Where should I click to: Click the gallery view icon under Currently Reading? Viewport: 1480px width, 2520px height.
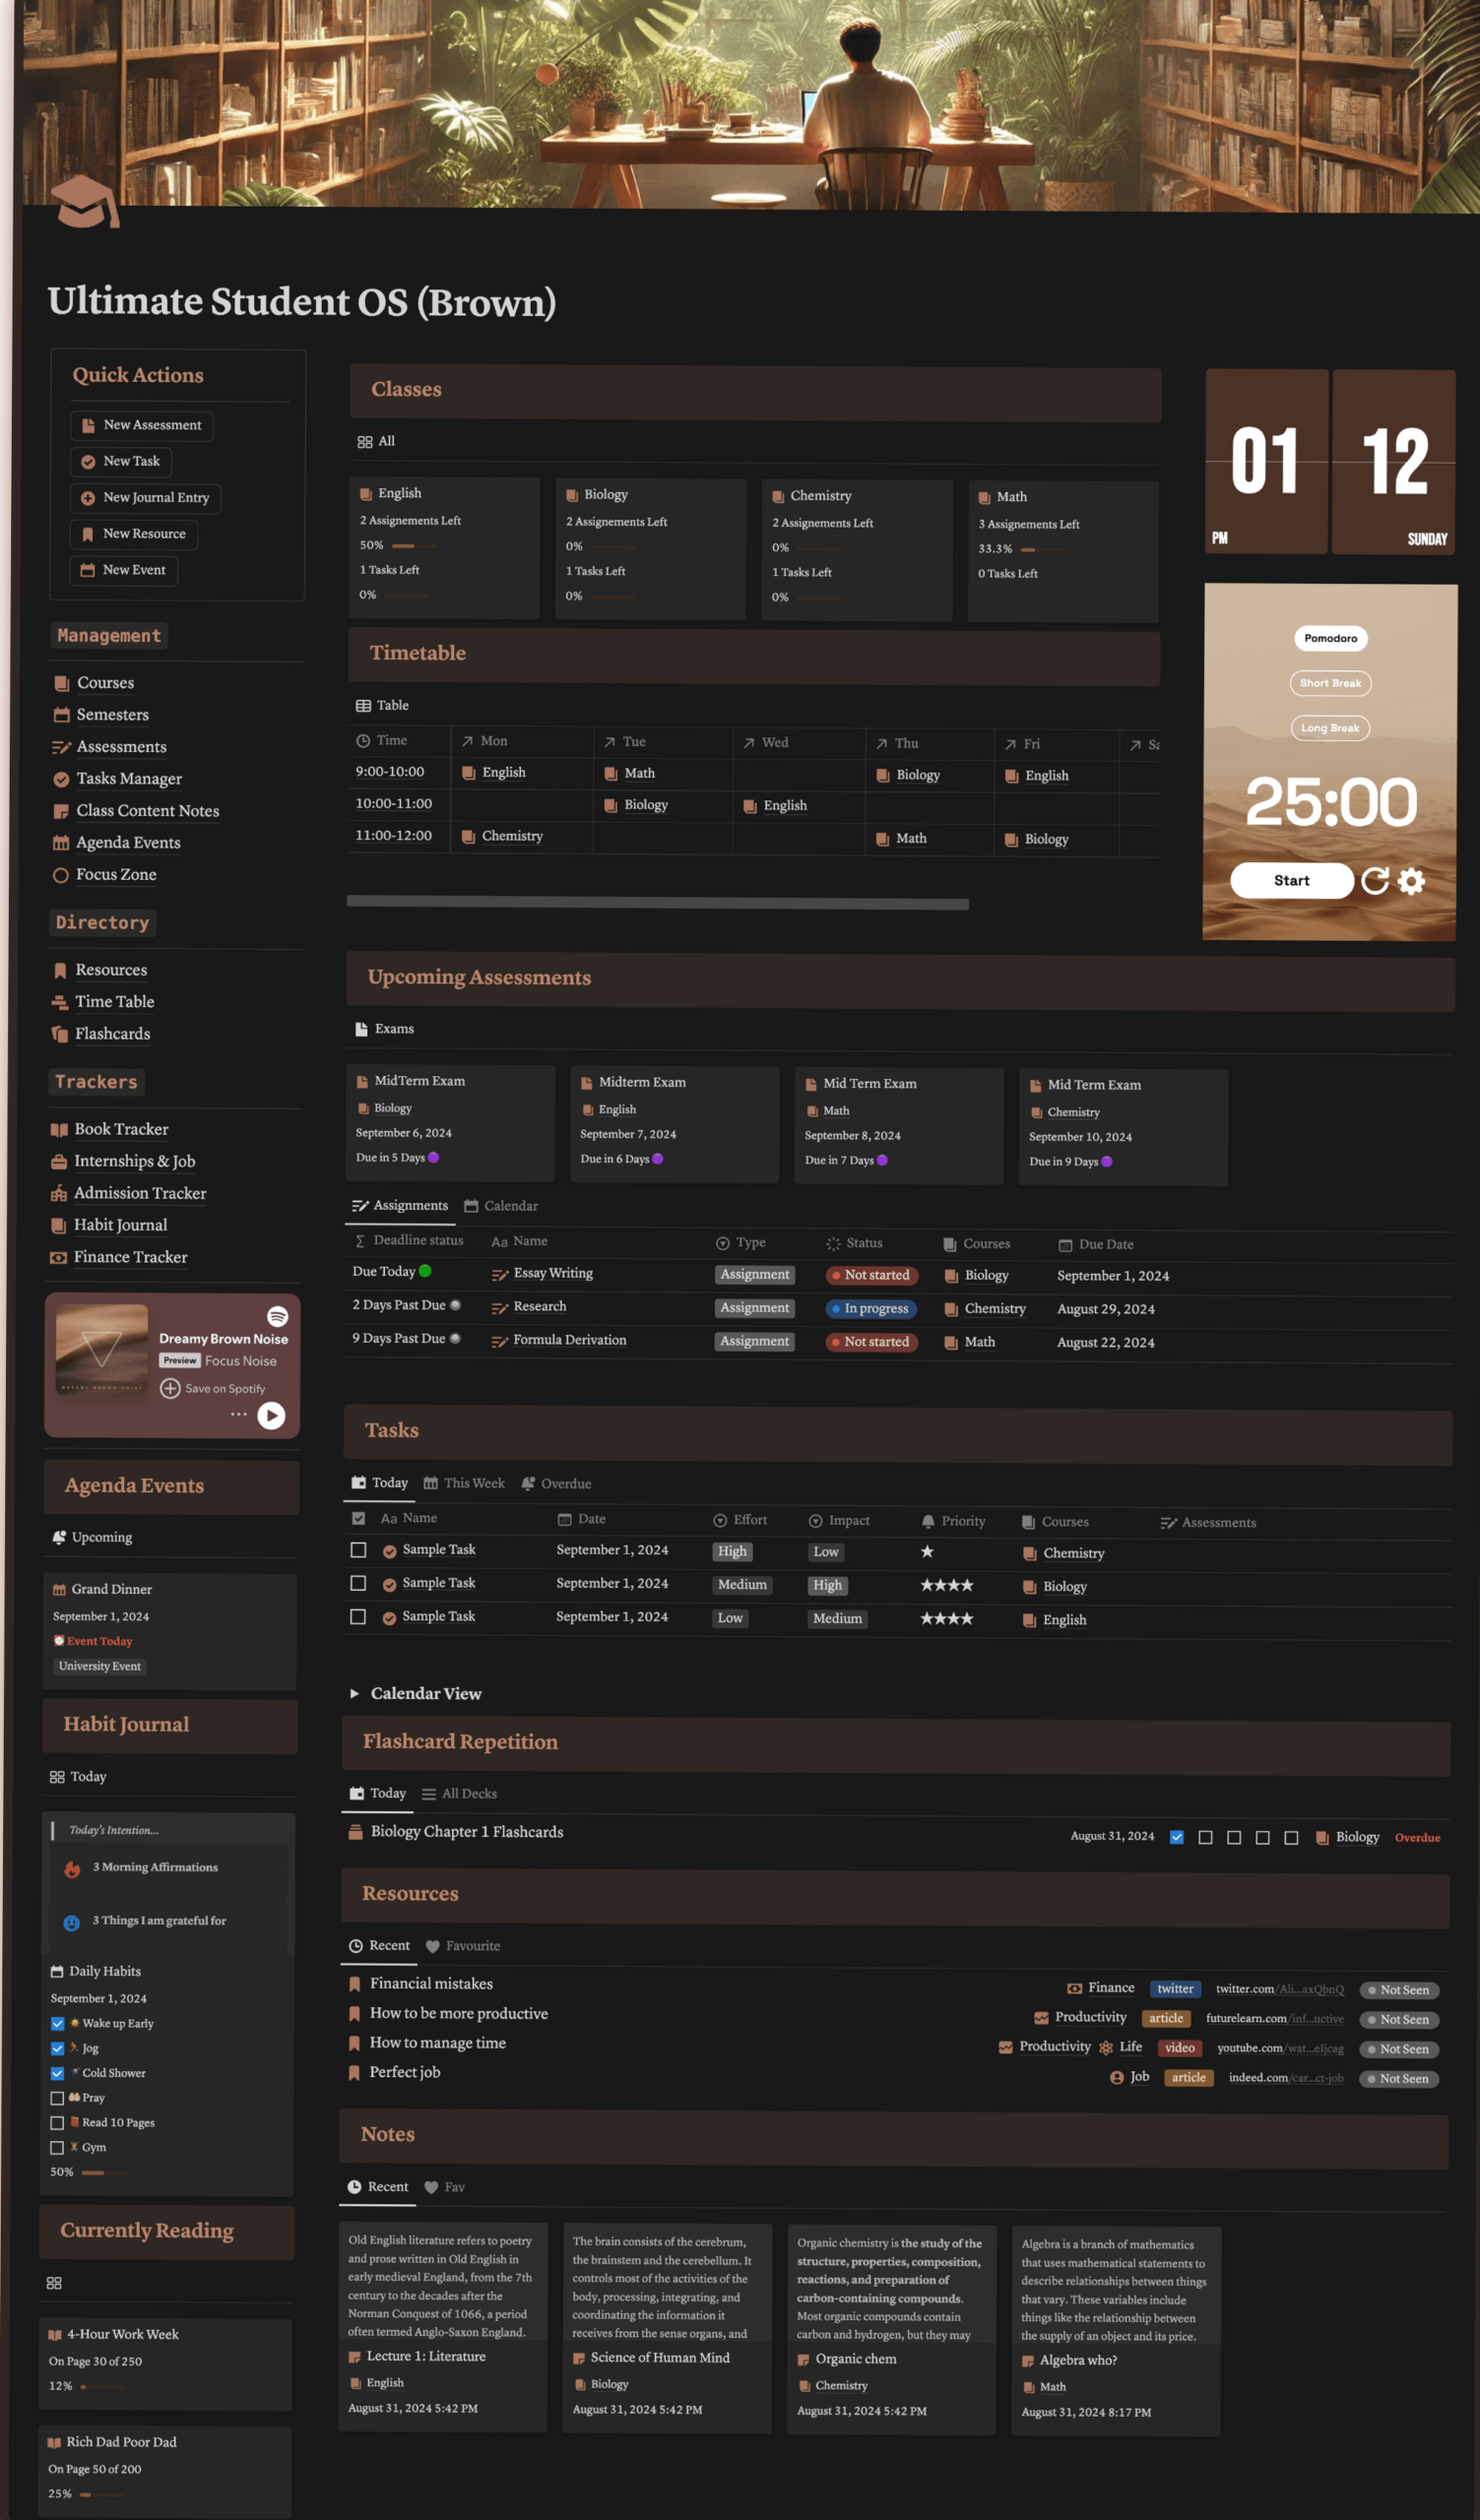pyautogui.click(x=54, y=2283)
